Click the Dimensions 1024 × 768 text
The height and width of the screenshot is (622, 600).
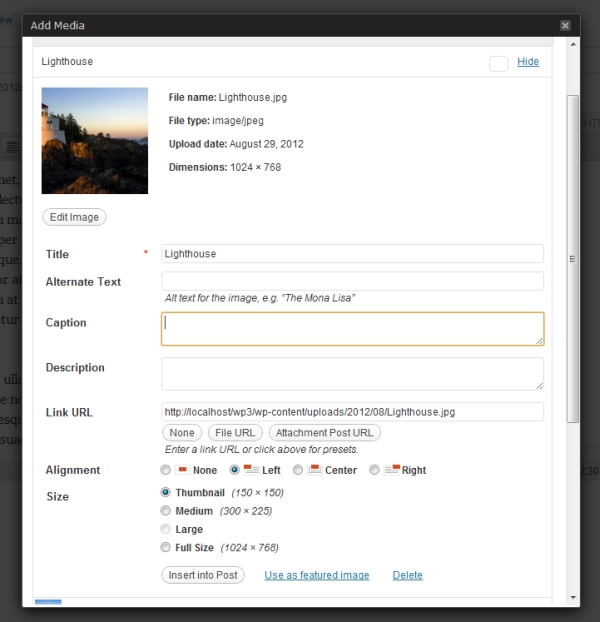(225, 167)
